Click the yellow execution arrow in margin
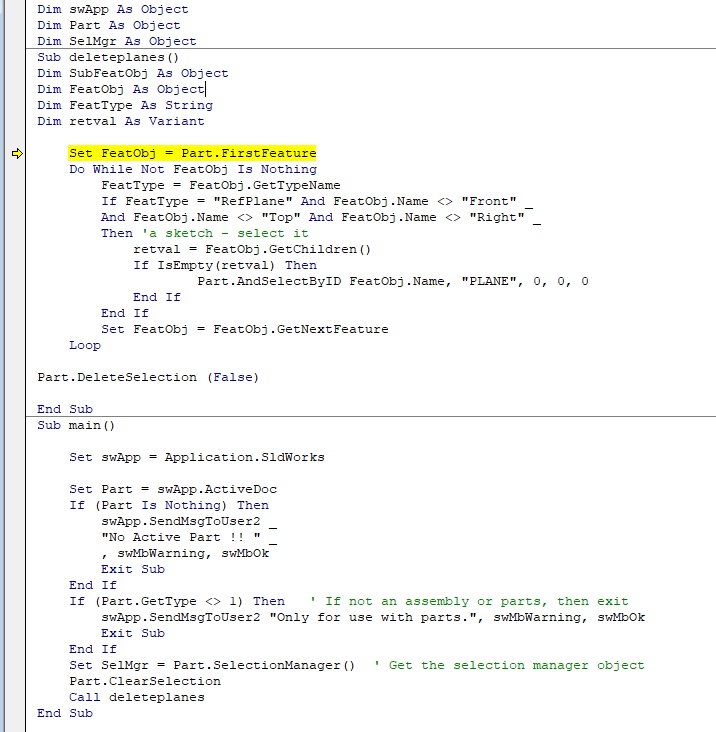716x732 pixels. tap(17, 154)
